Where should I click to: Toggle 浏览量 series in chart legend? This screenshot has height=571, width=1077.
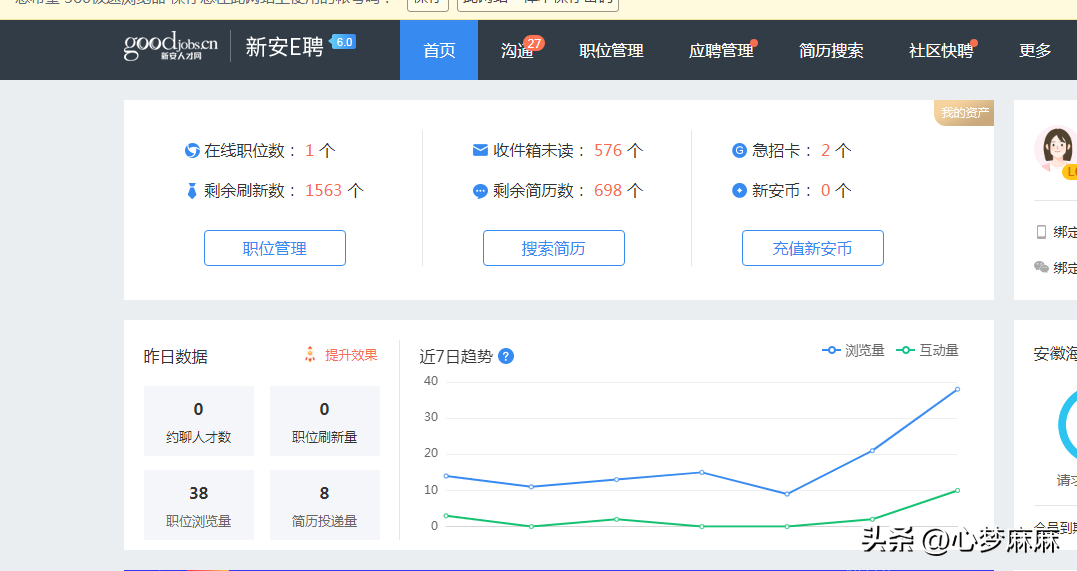853,350
